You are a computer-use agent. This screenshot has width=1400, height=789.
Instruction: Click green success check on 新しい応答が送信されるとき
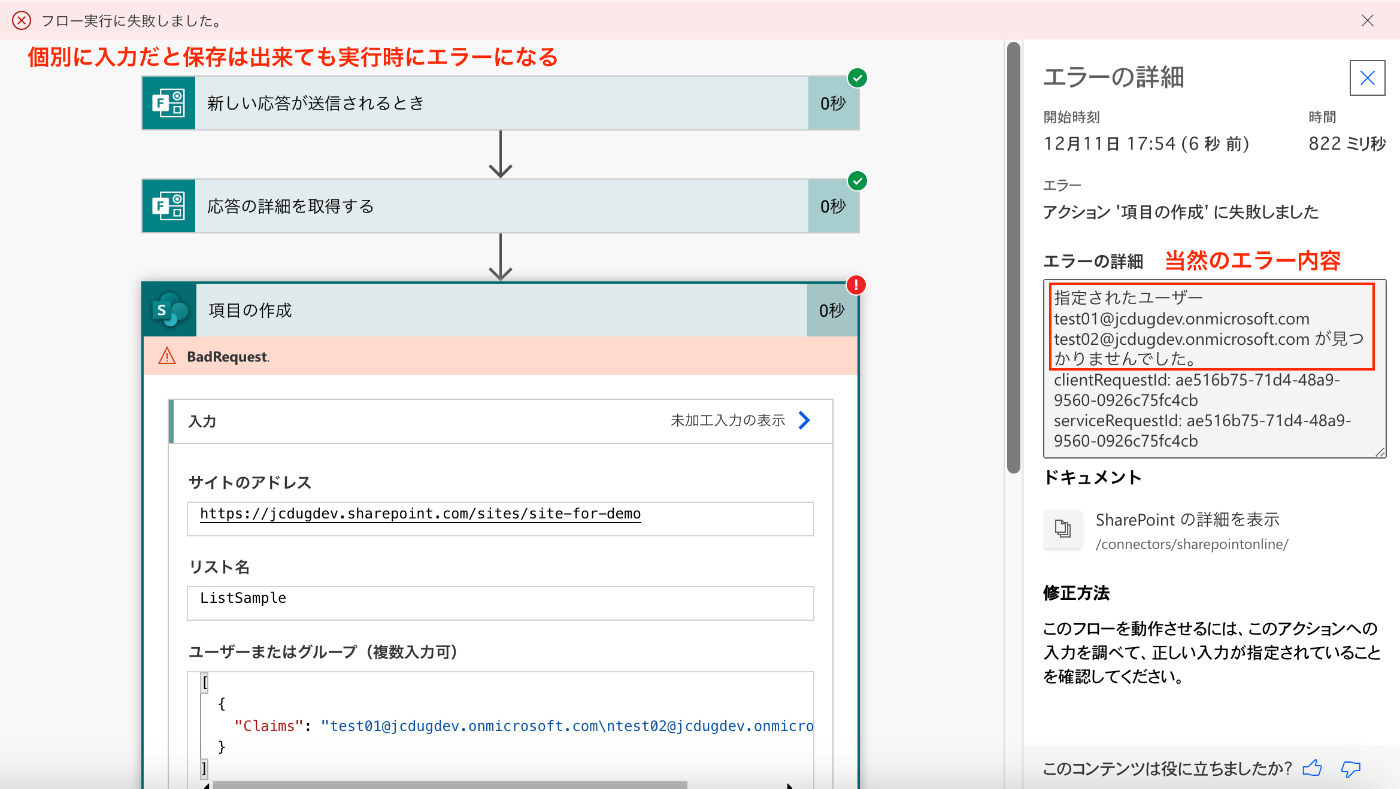[857, 78]
